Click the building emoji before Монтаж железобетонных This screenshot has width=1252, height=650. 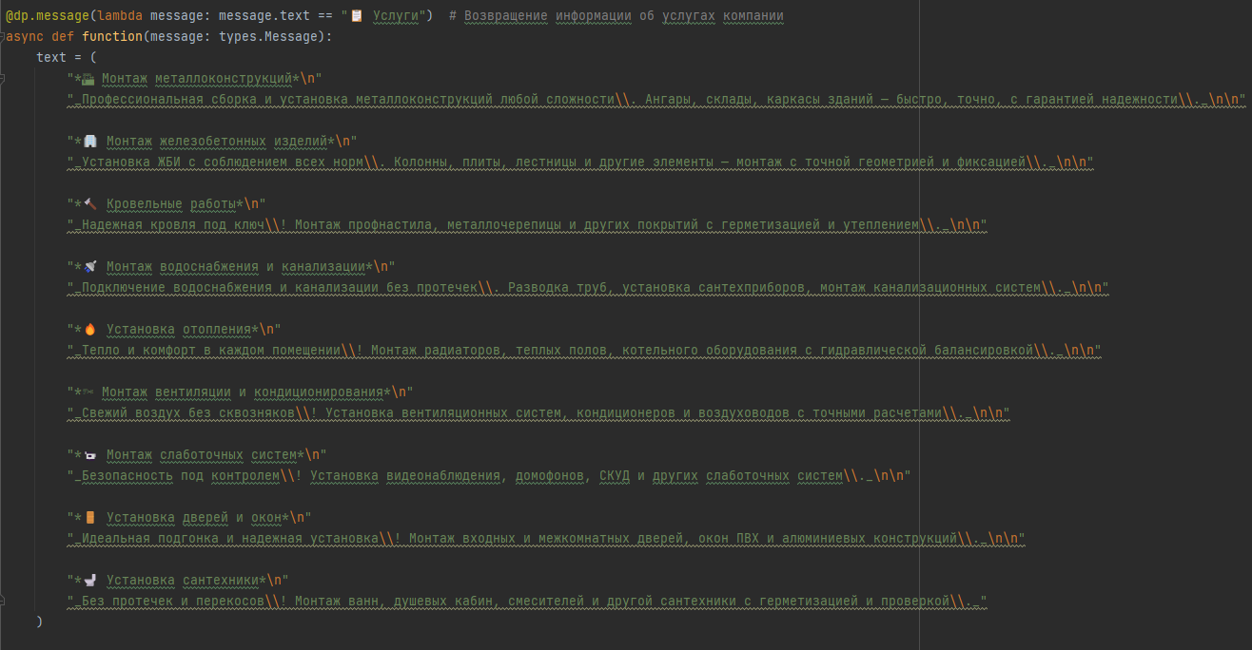coord(91,141)
